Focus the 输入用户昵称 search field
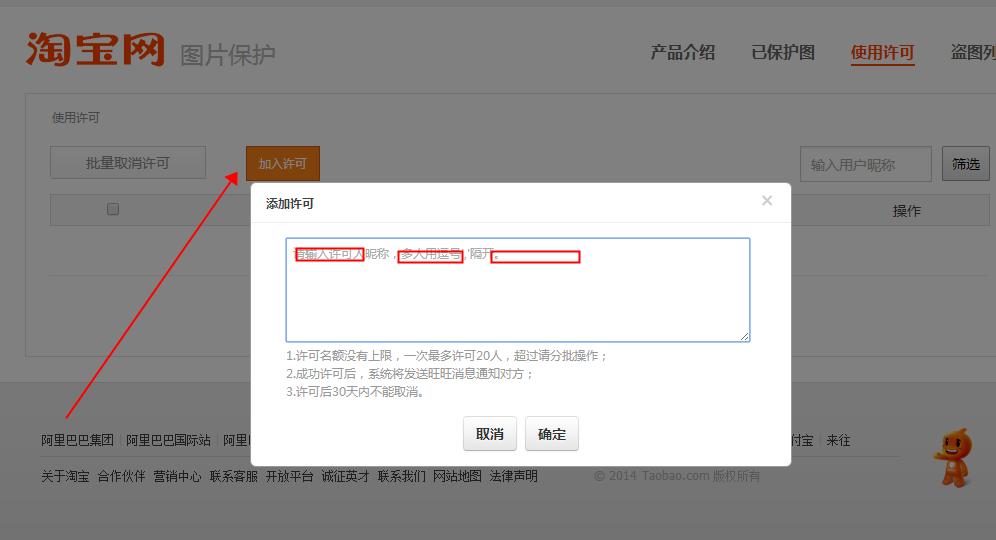Screen dimensions: 996x540 tap(866, 165)
